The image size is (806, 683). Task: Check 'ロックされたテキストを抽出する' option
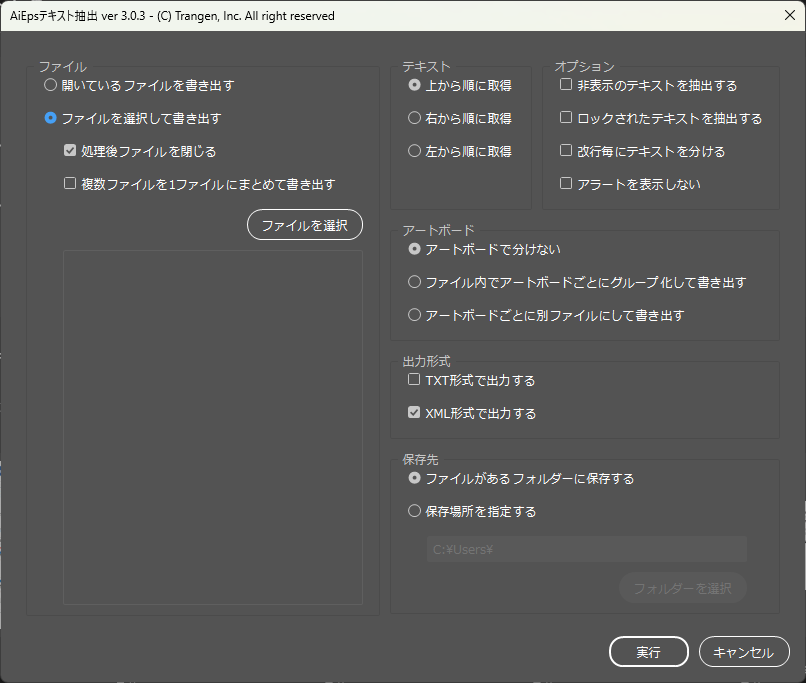tap(566, 117)
